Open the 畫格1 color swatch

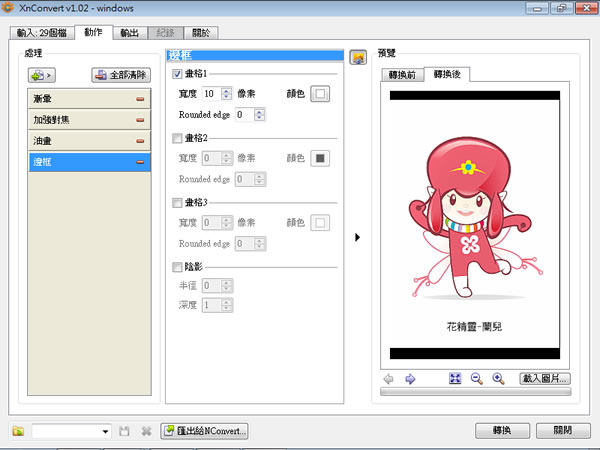point(320,93)
